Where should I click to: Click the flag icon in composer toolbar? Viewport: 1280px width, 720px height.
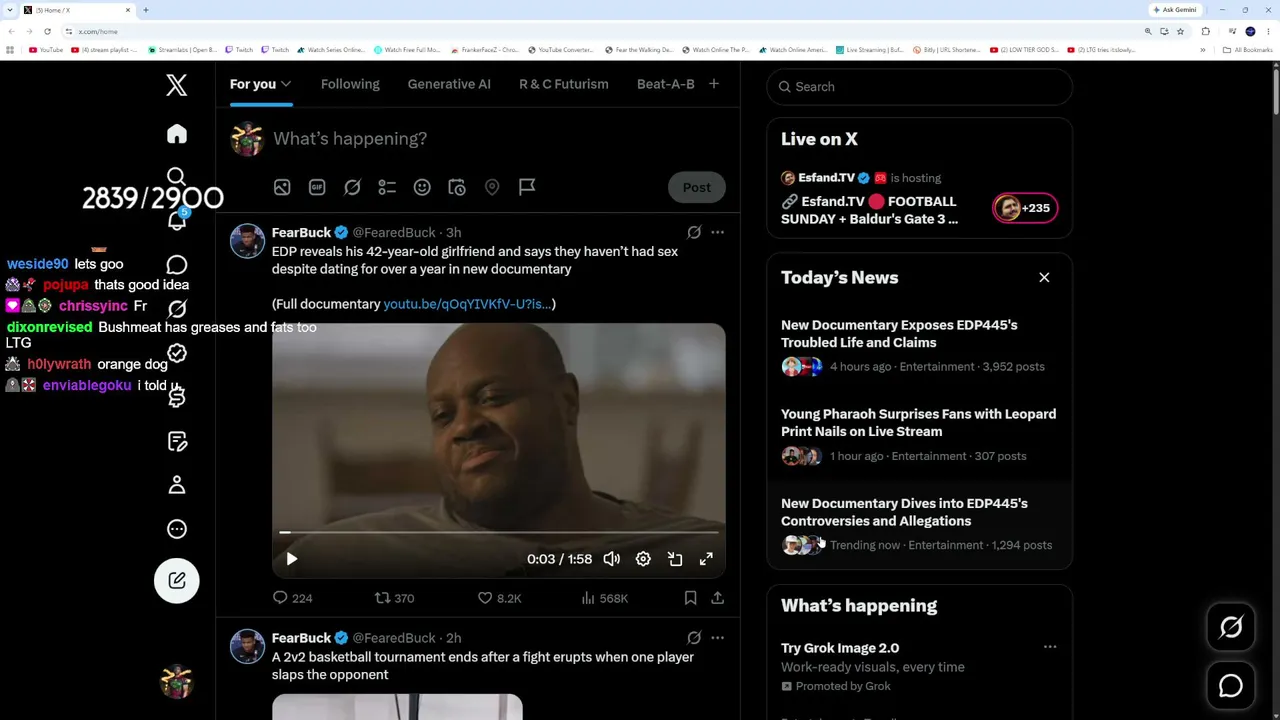pos(527,187)
